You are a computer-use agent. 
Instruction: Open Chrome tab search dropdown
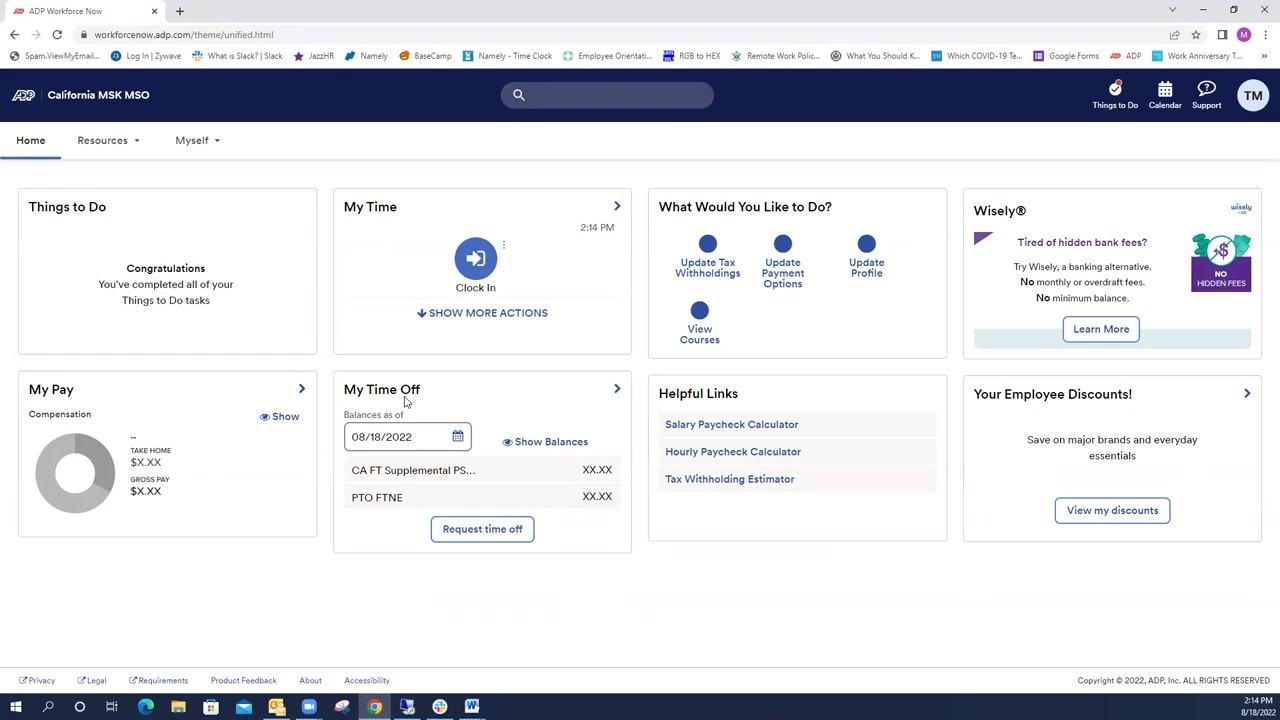[1172, 10]
